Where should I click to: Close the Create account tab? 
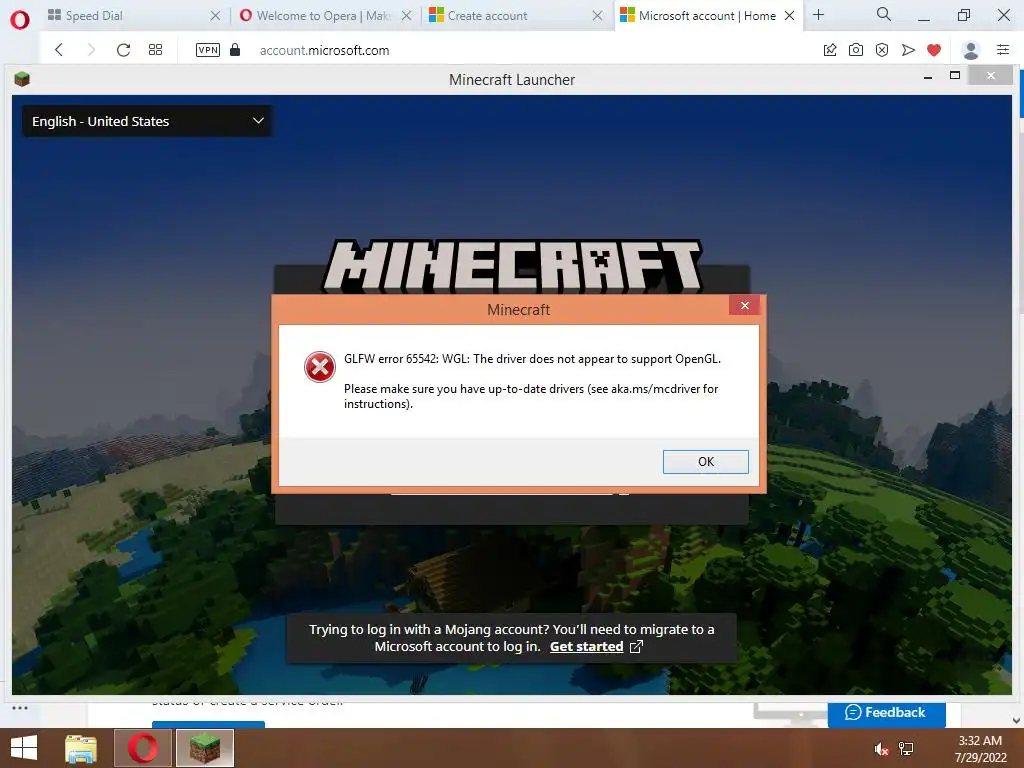tap(597, 16)
